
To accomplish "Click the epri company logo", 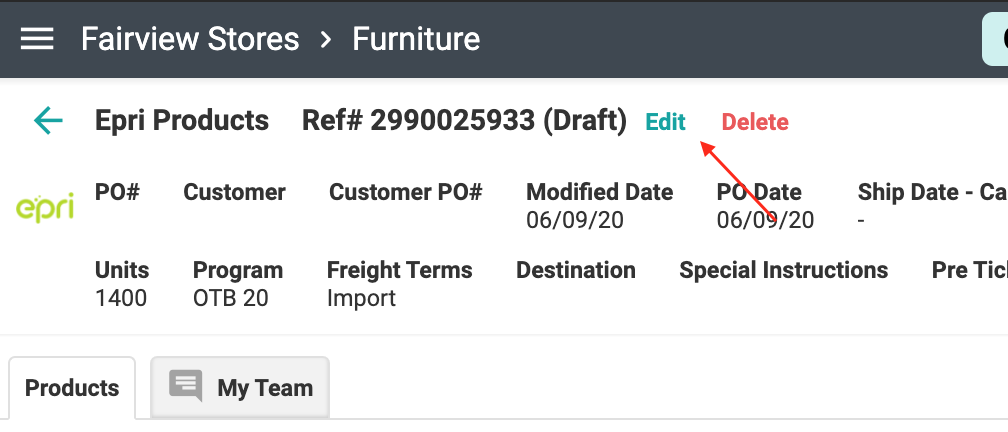I will click(45, 207).
